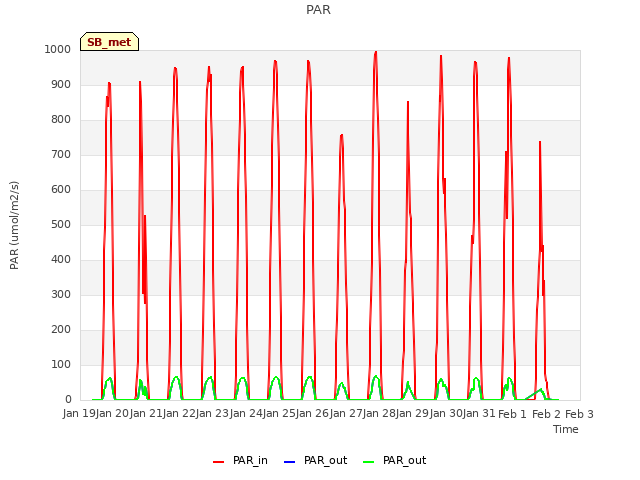Screen dimensions: 640x480
Task: Click the x-axis date label Jan 29
Action: coord(413,414)
